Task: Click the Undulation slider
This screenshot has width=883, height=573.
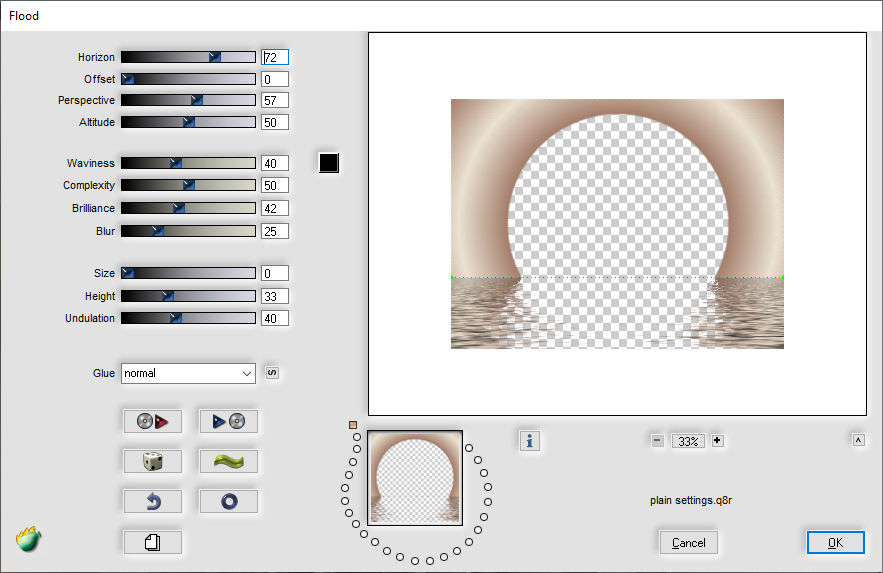Action: (x=188, y=318)
